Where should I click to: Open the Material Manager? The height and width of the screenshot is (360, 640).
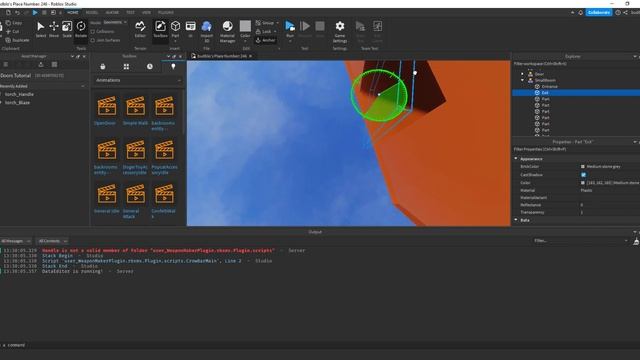(227, 31)
